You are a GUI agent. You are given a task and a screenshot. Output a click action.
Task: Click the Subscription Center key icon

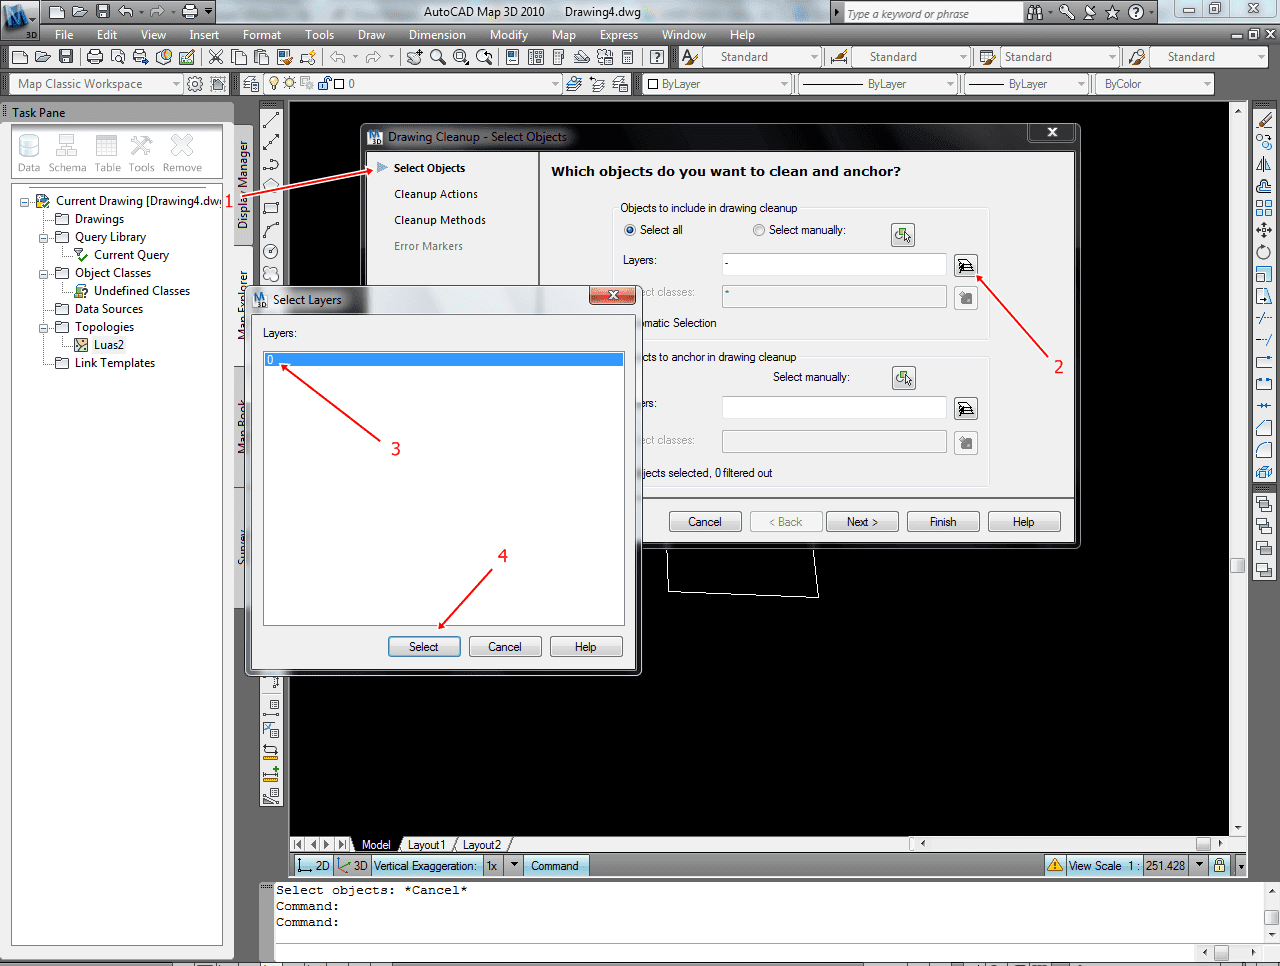(x=1067, y=12)
